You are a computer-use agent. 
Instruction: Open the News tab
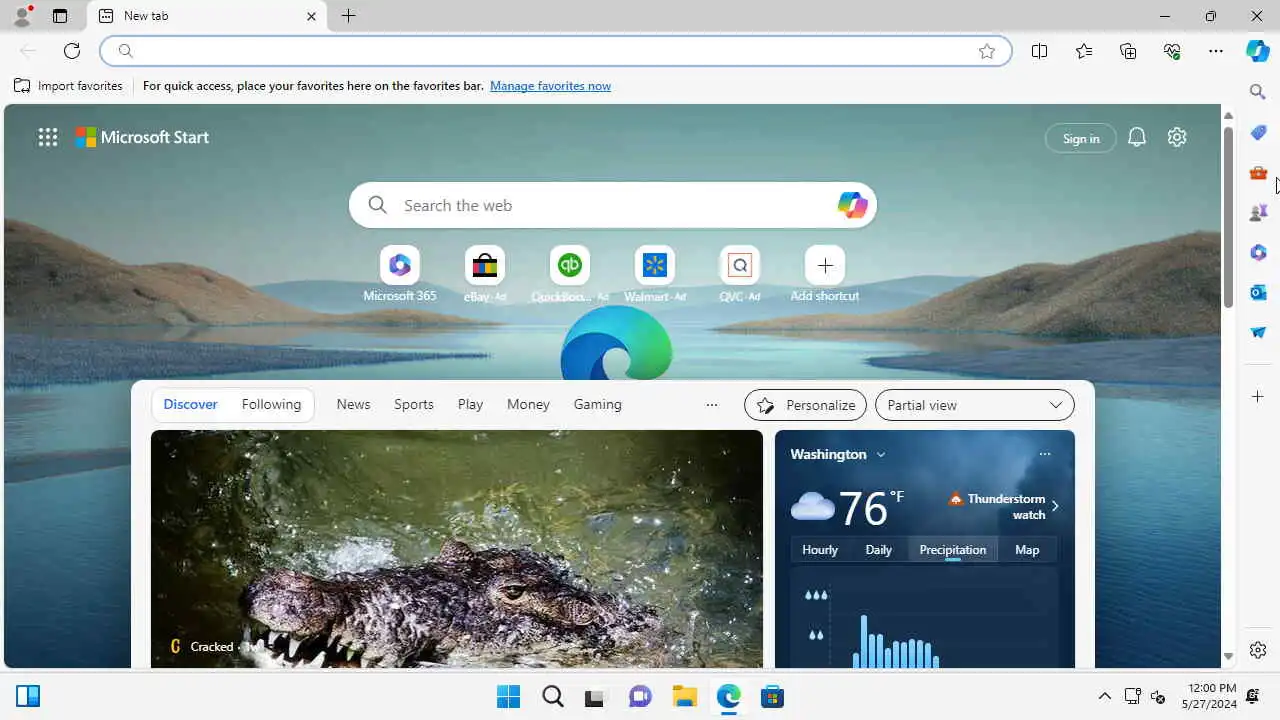353,405
